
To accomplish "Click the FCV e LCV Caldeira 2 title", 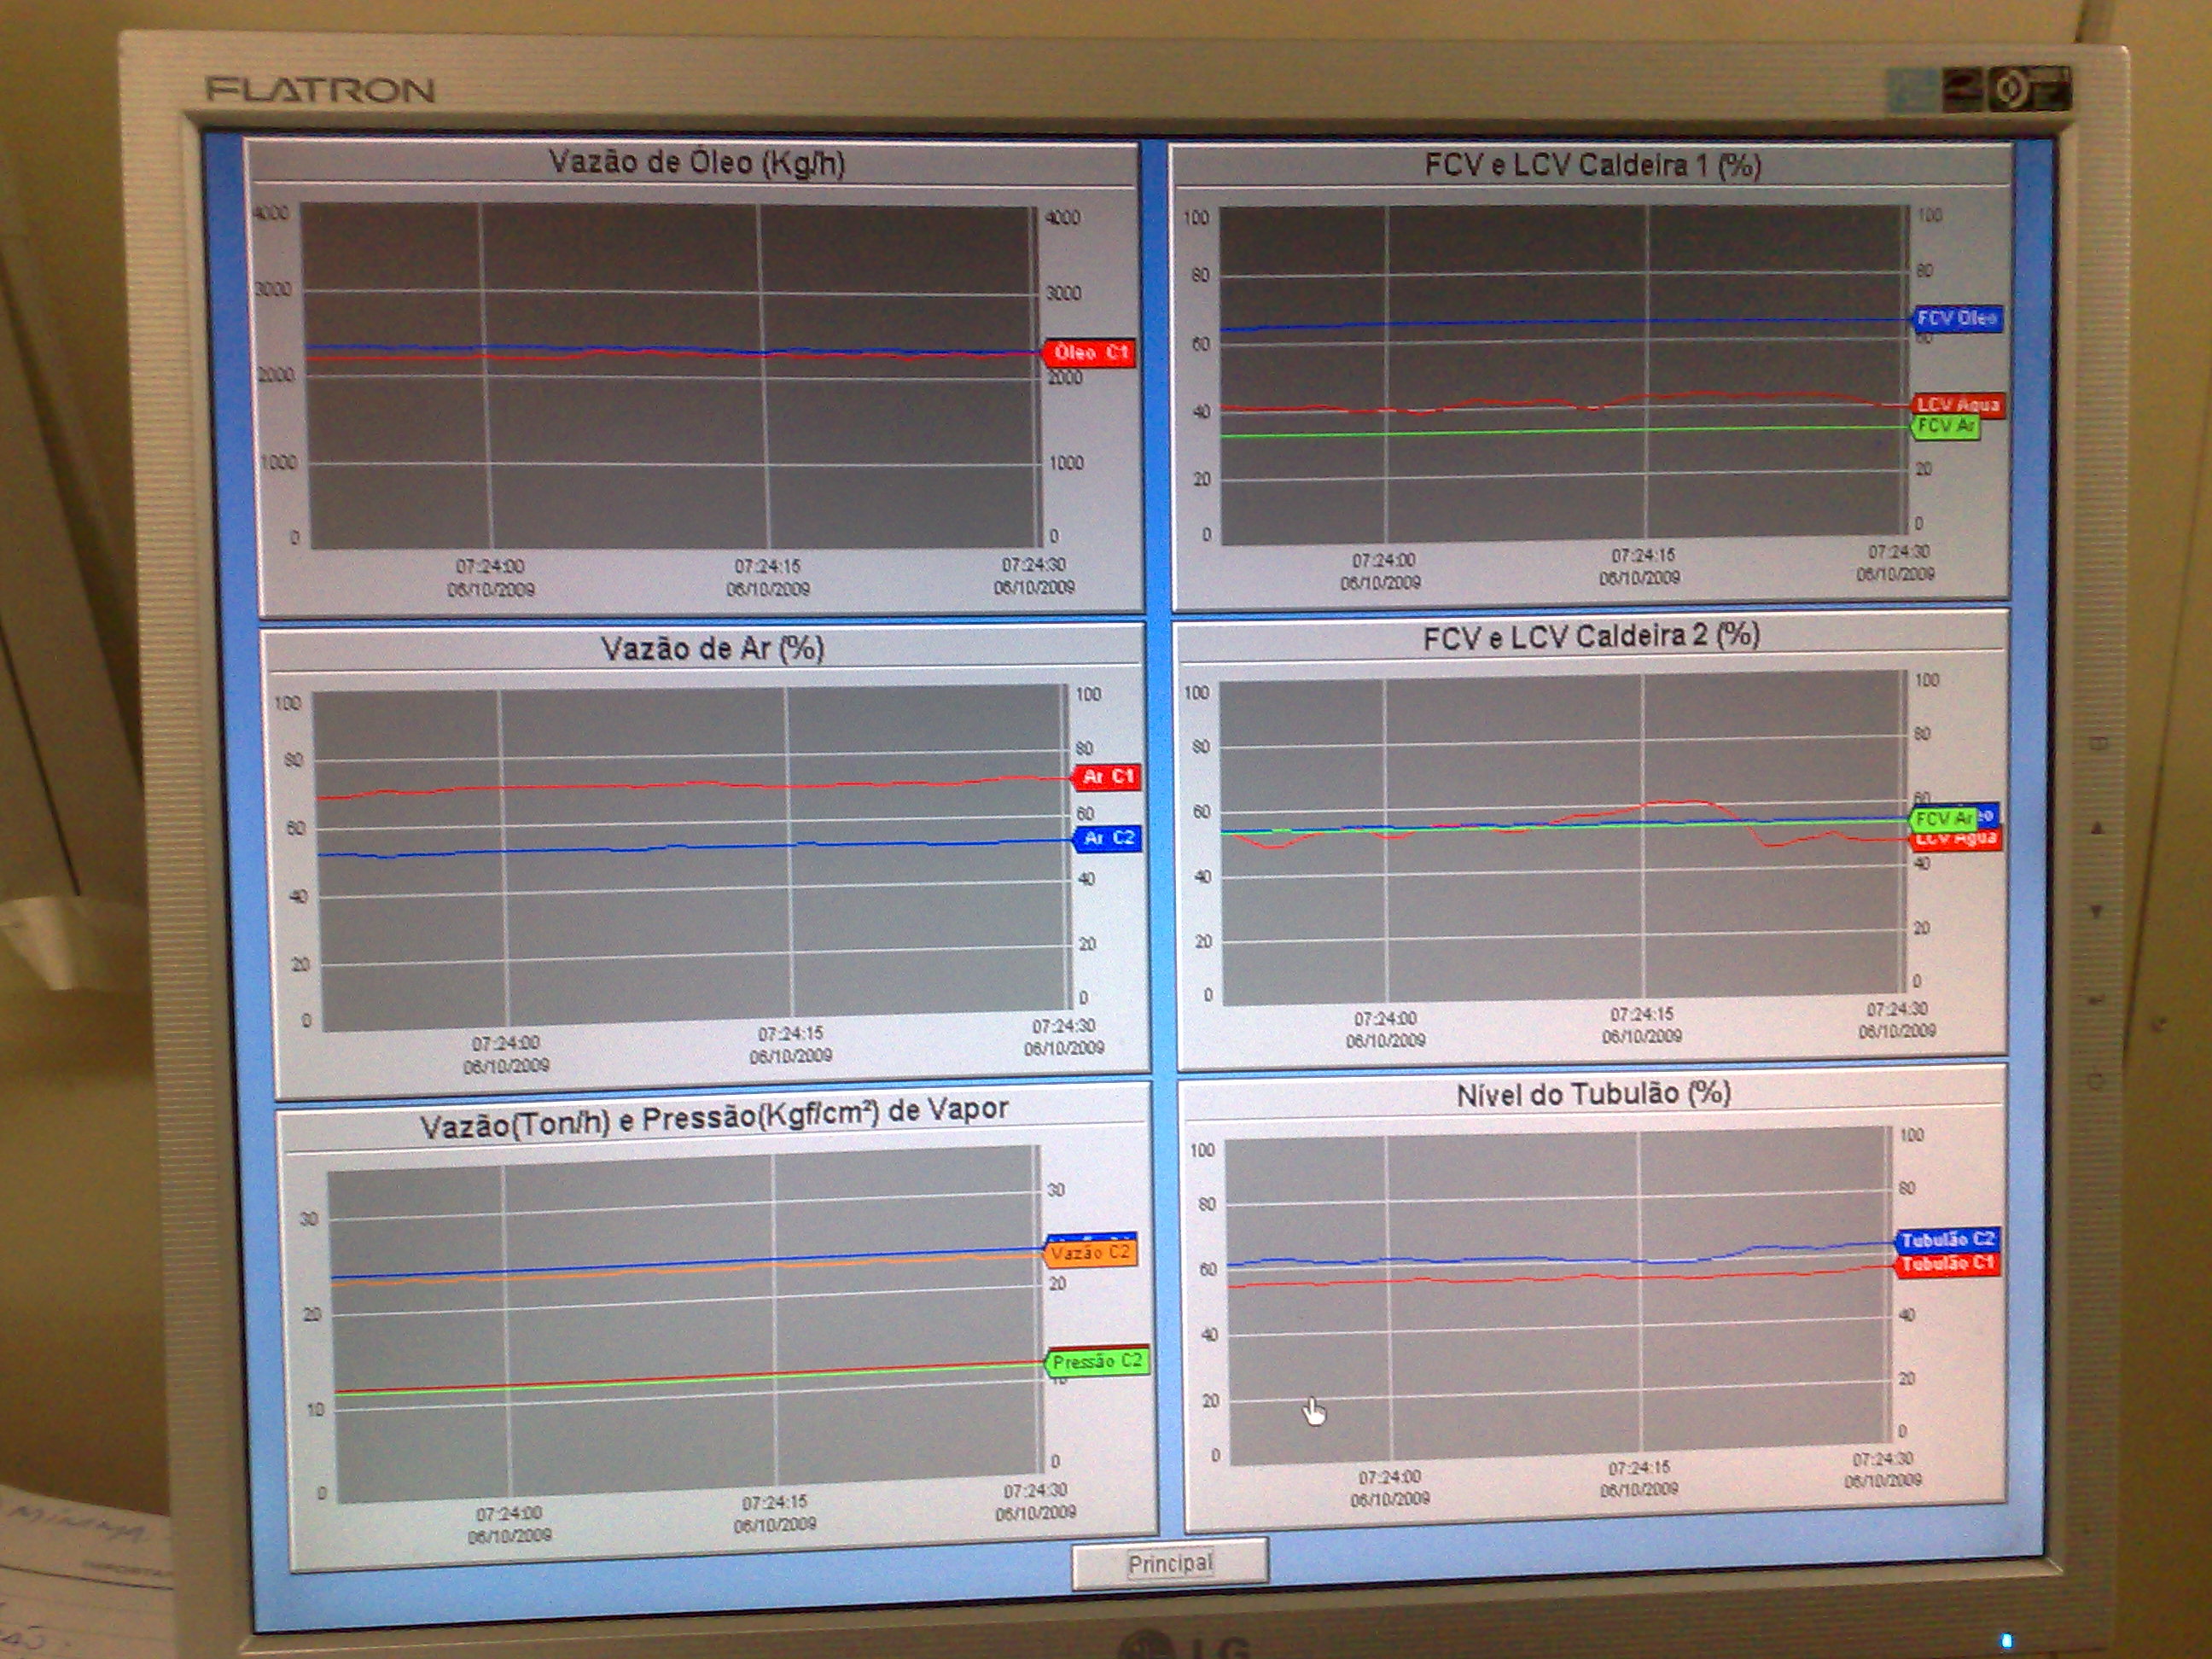I will [1591, 635].
